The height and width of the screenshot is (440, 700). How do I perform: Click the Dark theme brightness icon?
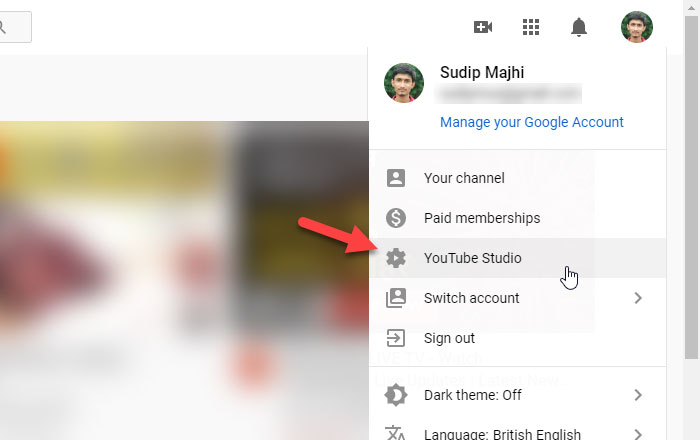coord(396,395)
